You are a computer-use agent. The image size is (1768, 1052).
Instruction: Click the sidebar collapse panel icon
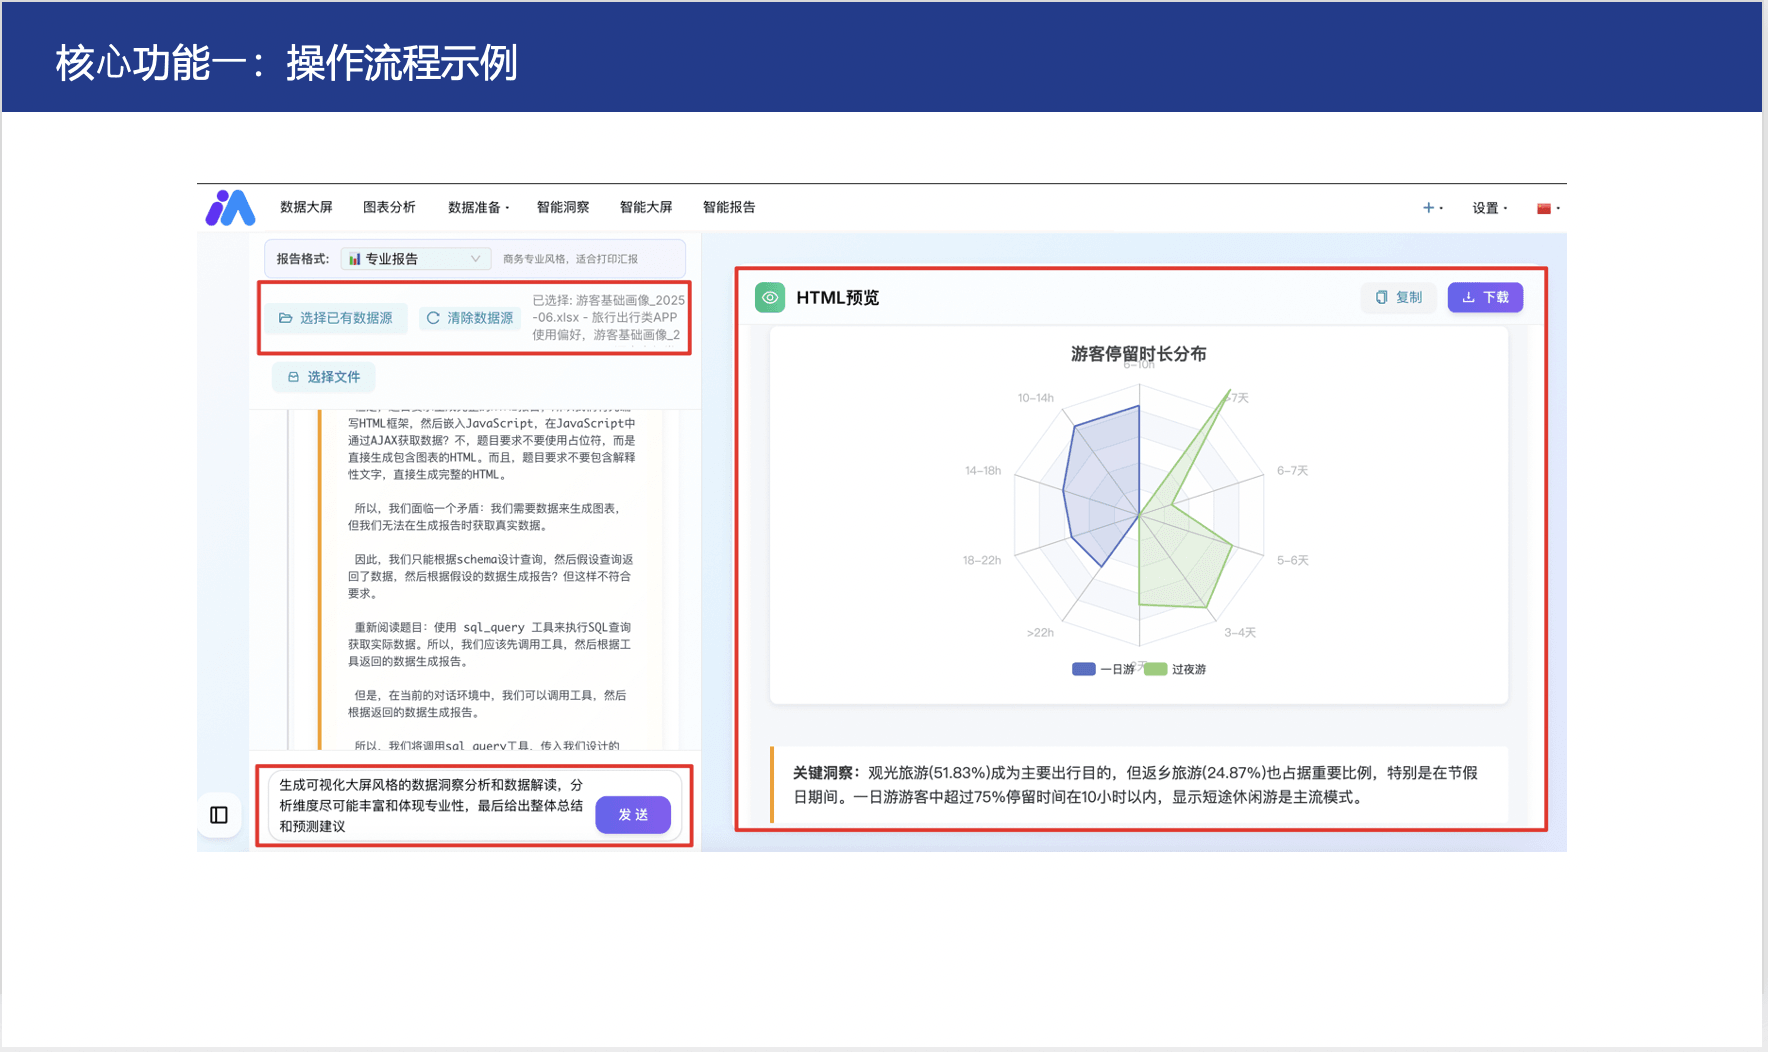[219, 815]
